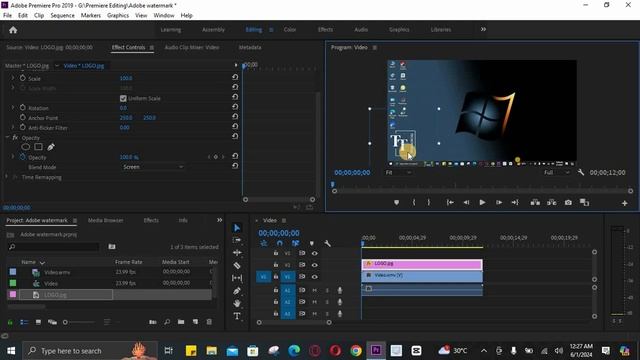Image resolution: width=640 pixels, height=360 pixels.
Task: Open the Media Browser tab
Action: [106, 220]
